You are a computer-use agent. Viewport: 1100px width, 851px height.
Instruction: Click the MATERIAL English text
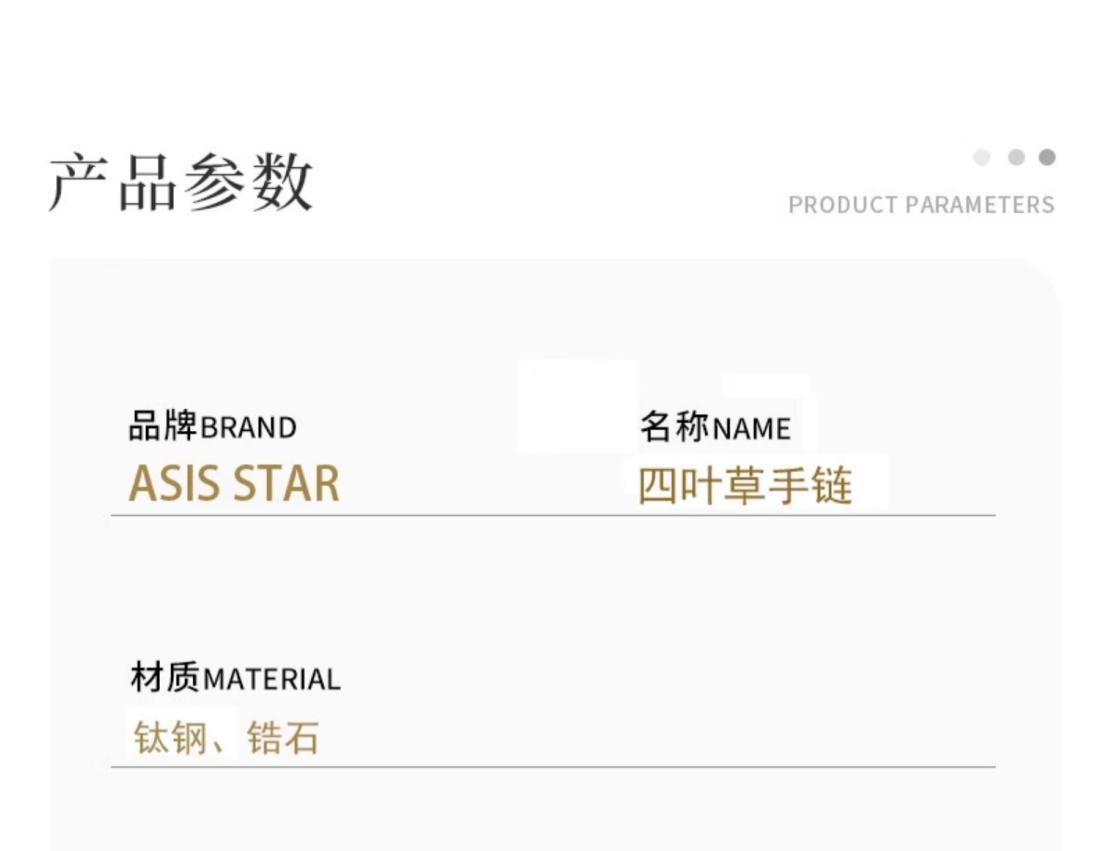tap(272, 680)
